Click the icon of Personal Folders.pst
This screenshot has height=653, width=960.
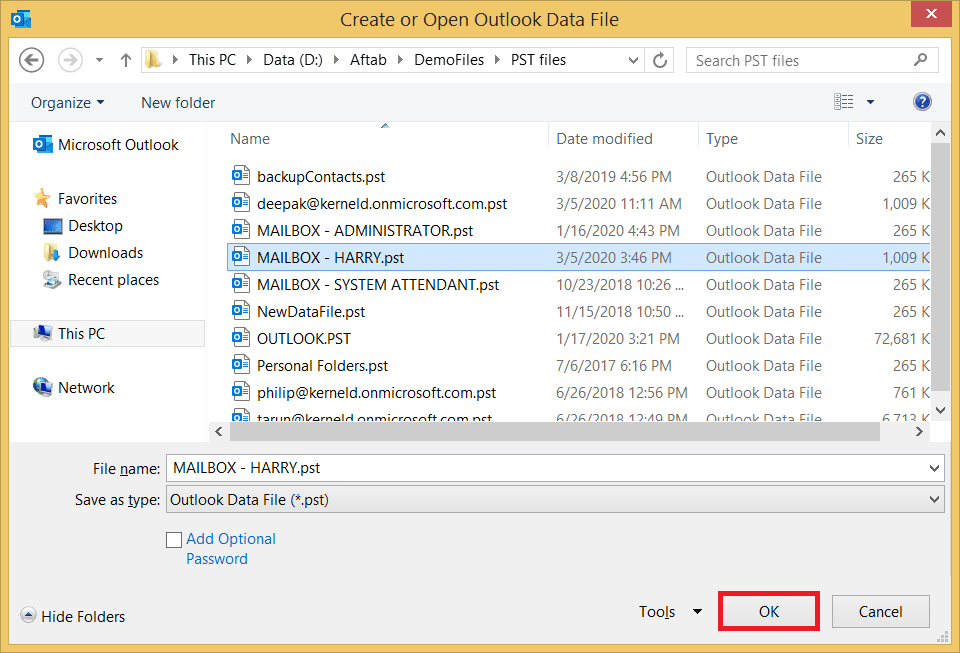coord(241,364)
